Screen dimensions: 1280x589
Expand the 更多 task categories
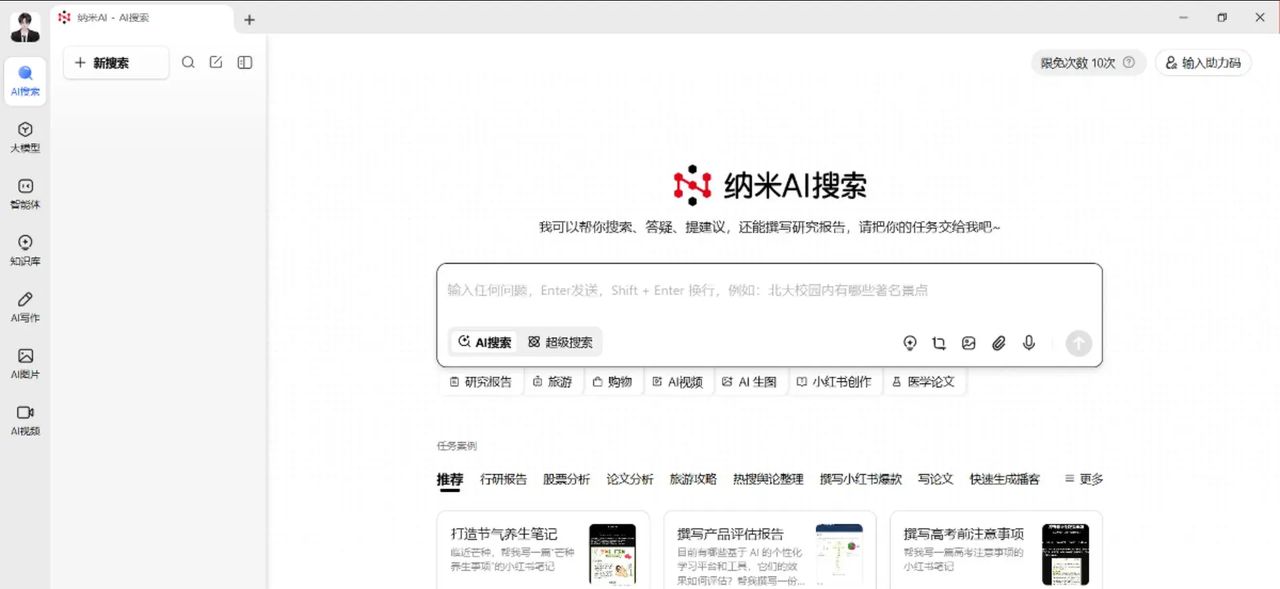[1083, 479]
